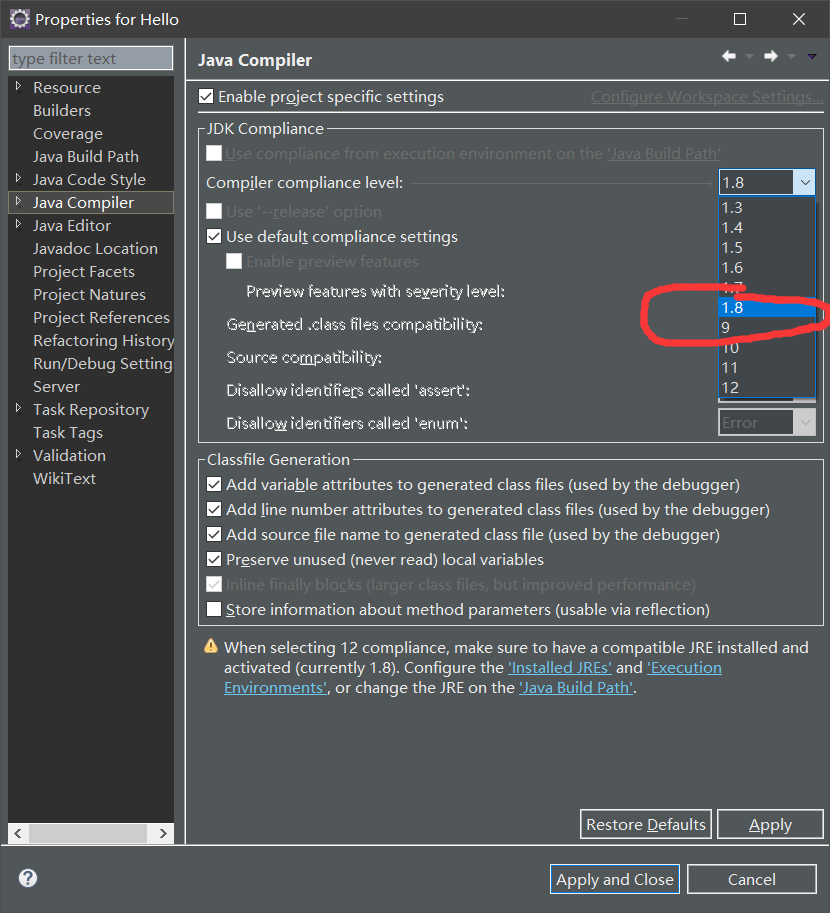Click the Eclipse icon in title bar
Image resolution: width=830 pixels, height=913 pixels.
coord(19,19)
